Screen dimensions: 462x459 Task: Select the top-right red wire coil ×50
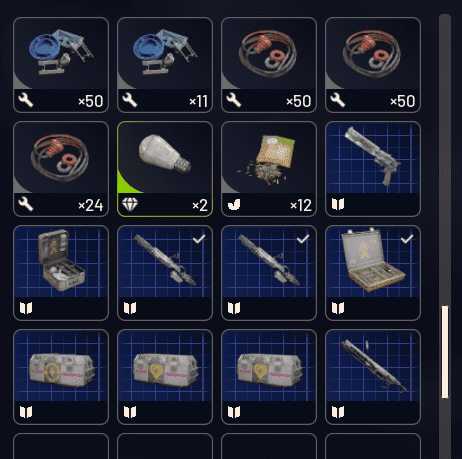coord(373,65)
